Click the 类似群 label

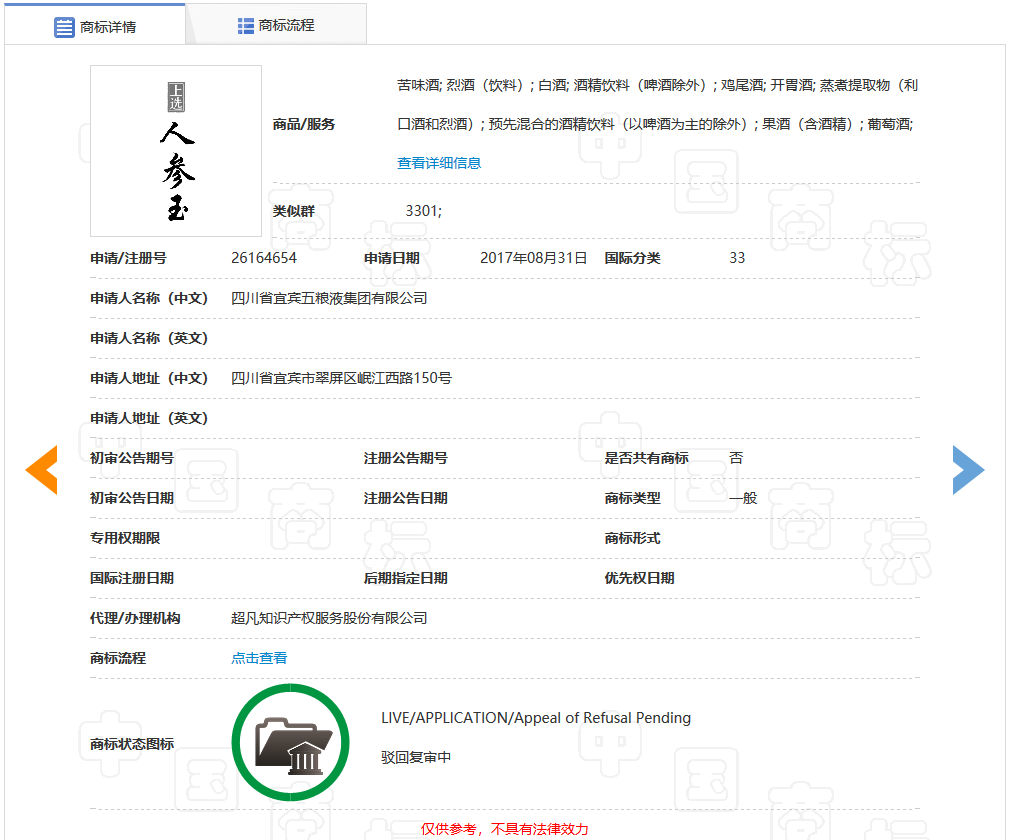click(293, 211)
